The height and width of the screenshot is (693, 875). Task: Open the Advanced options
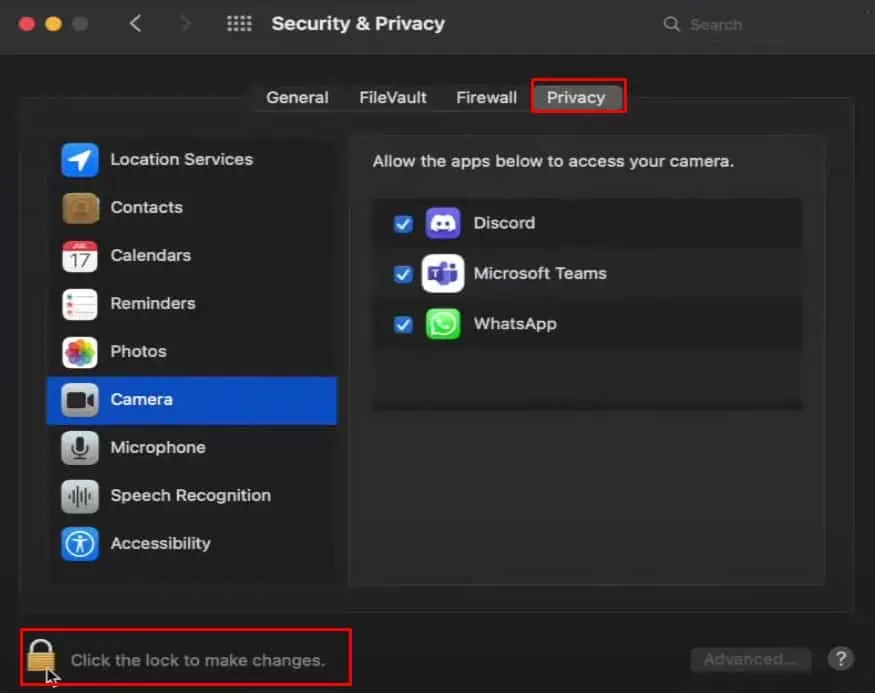[x=750, y=659]
